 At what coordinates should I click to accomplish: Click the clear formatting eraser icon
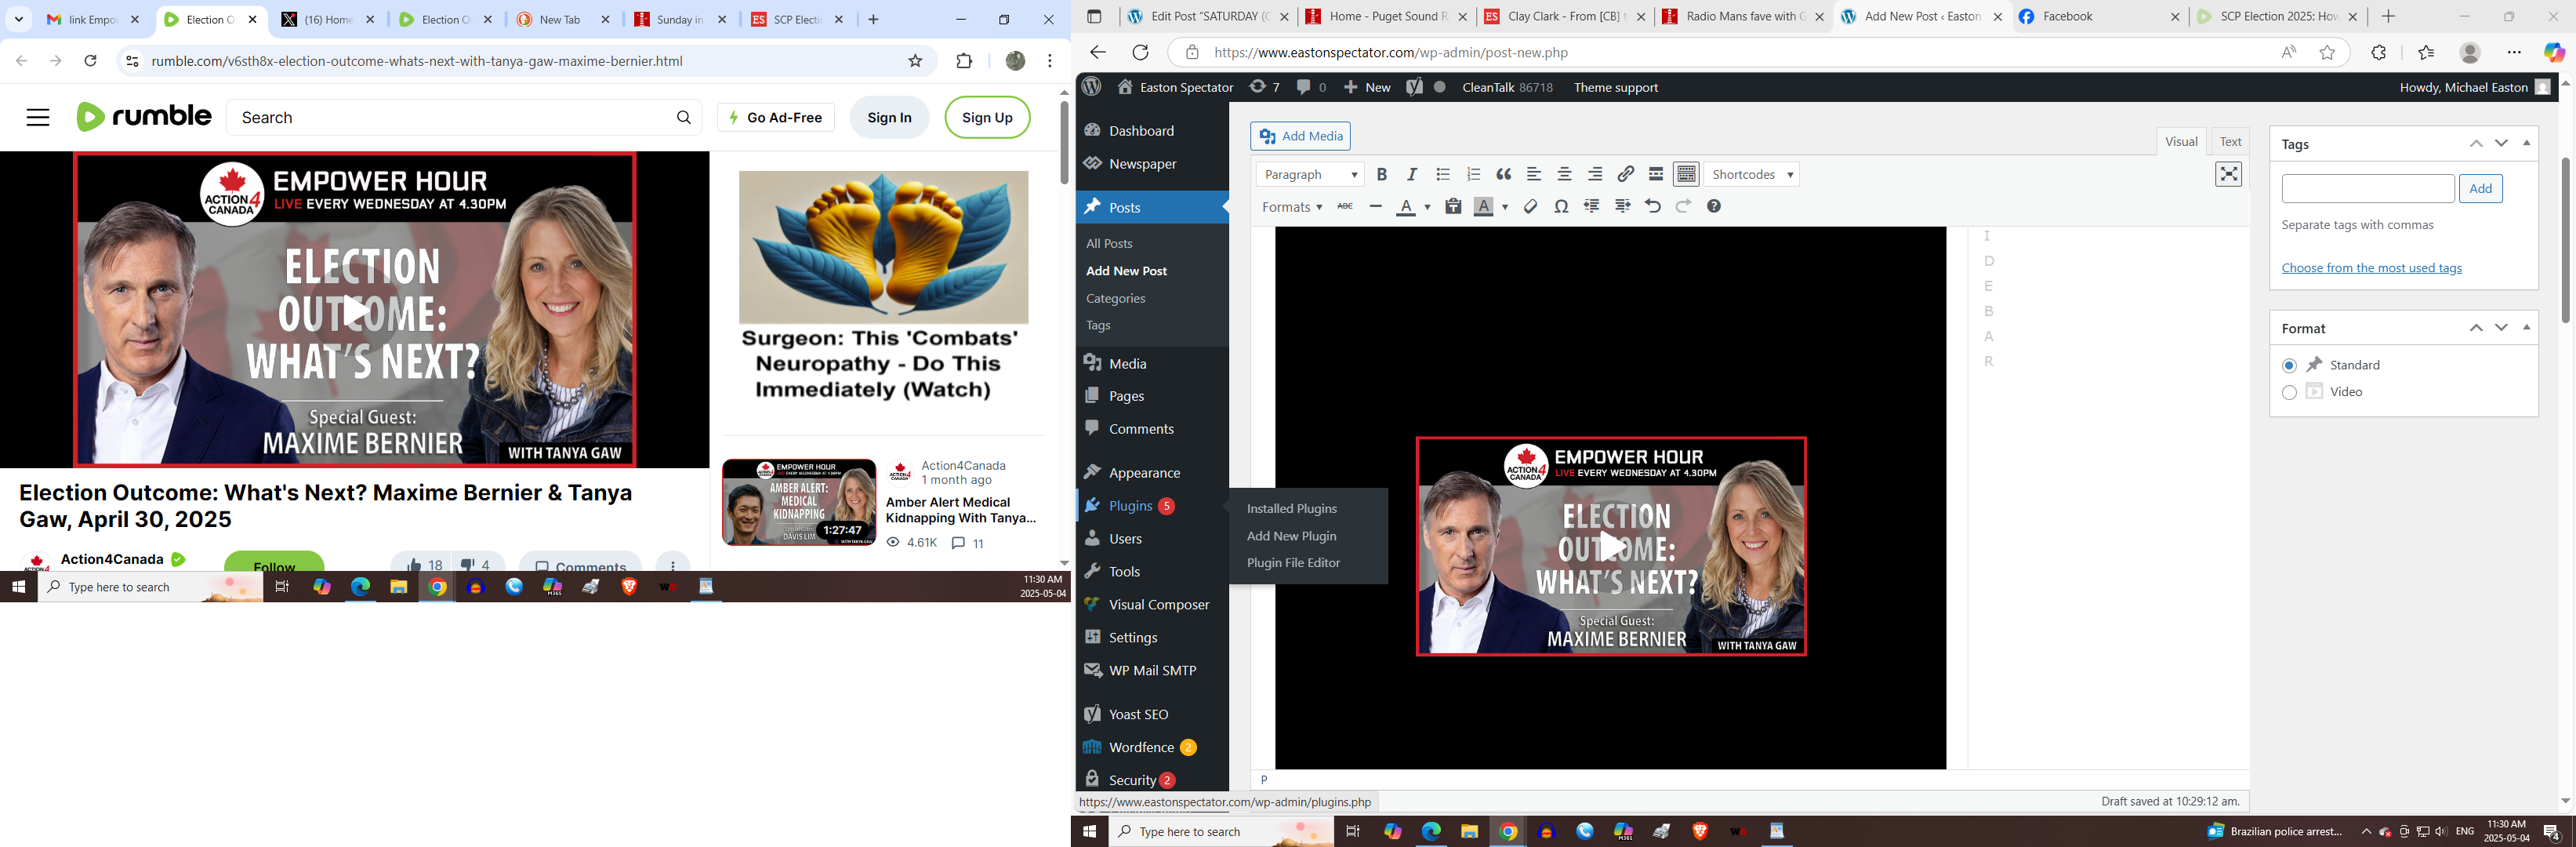pyautogui.click(x=1530, y=206)
